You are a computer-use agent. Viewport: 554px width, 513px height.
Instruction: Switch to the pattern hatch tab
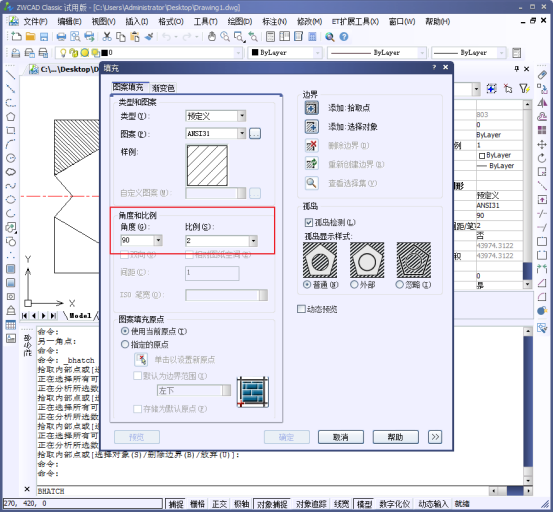click(128, 87)
